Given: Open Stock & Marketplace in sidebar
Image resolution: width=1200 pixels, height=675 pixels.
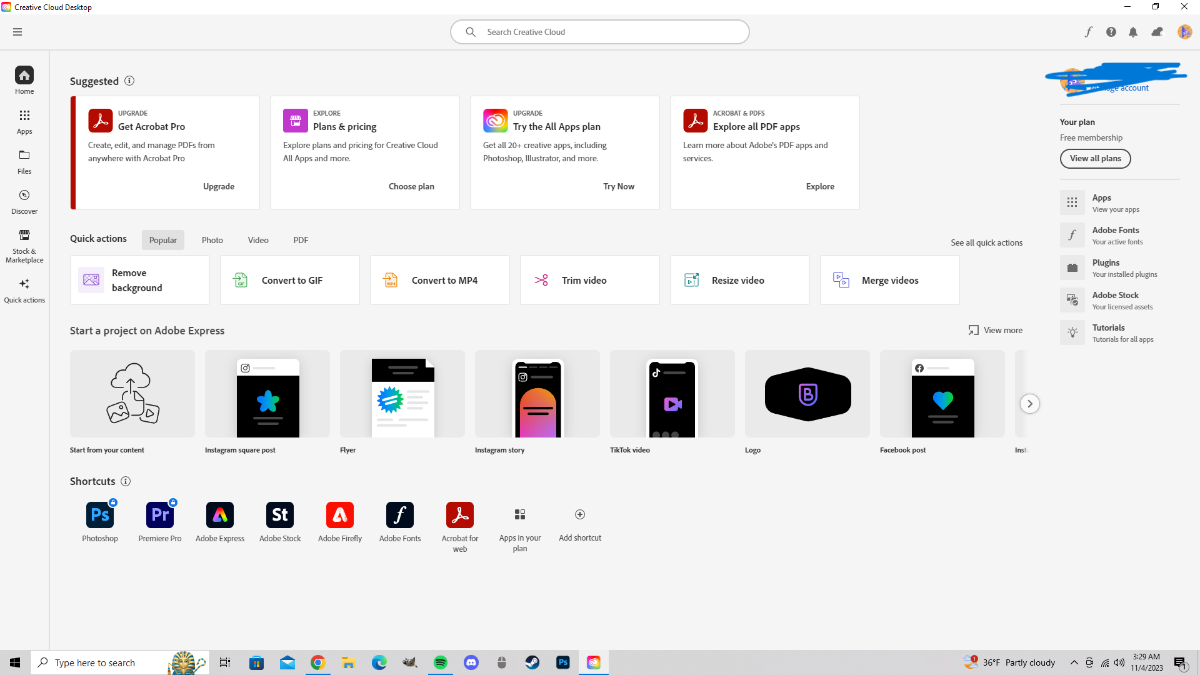Looking at the screenshot, I should pos(24,246).
